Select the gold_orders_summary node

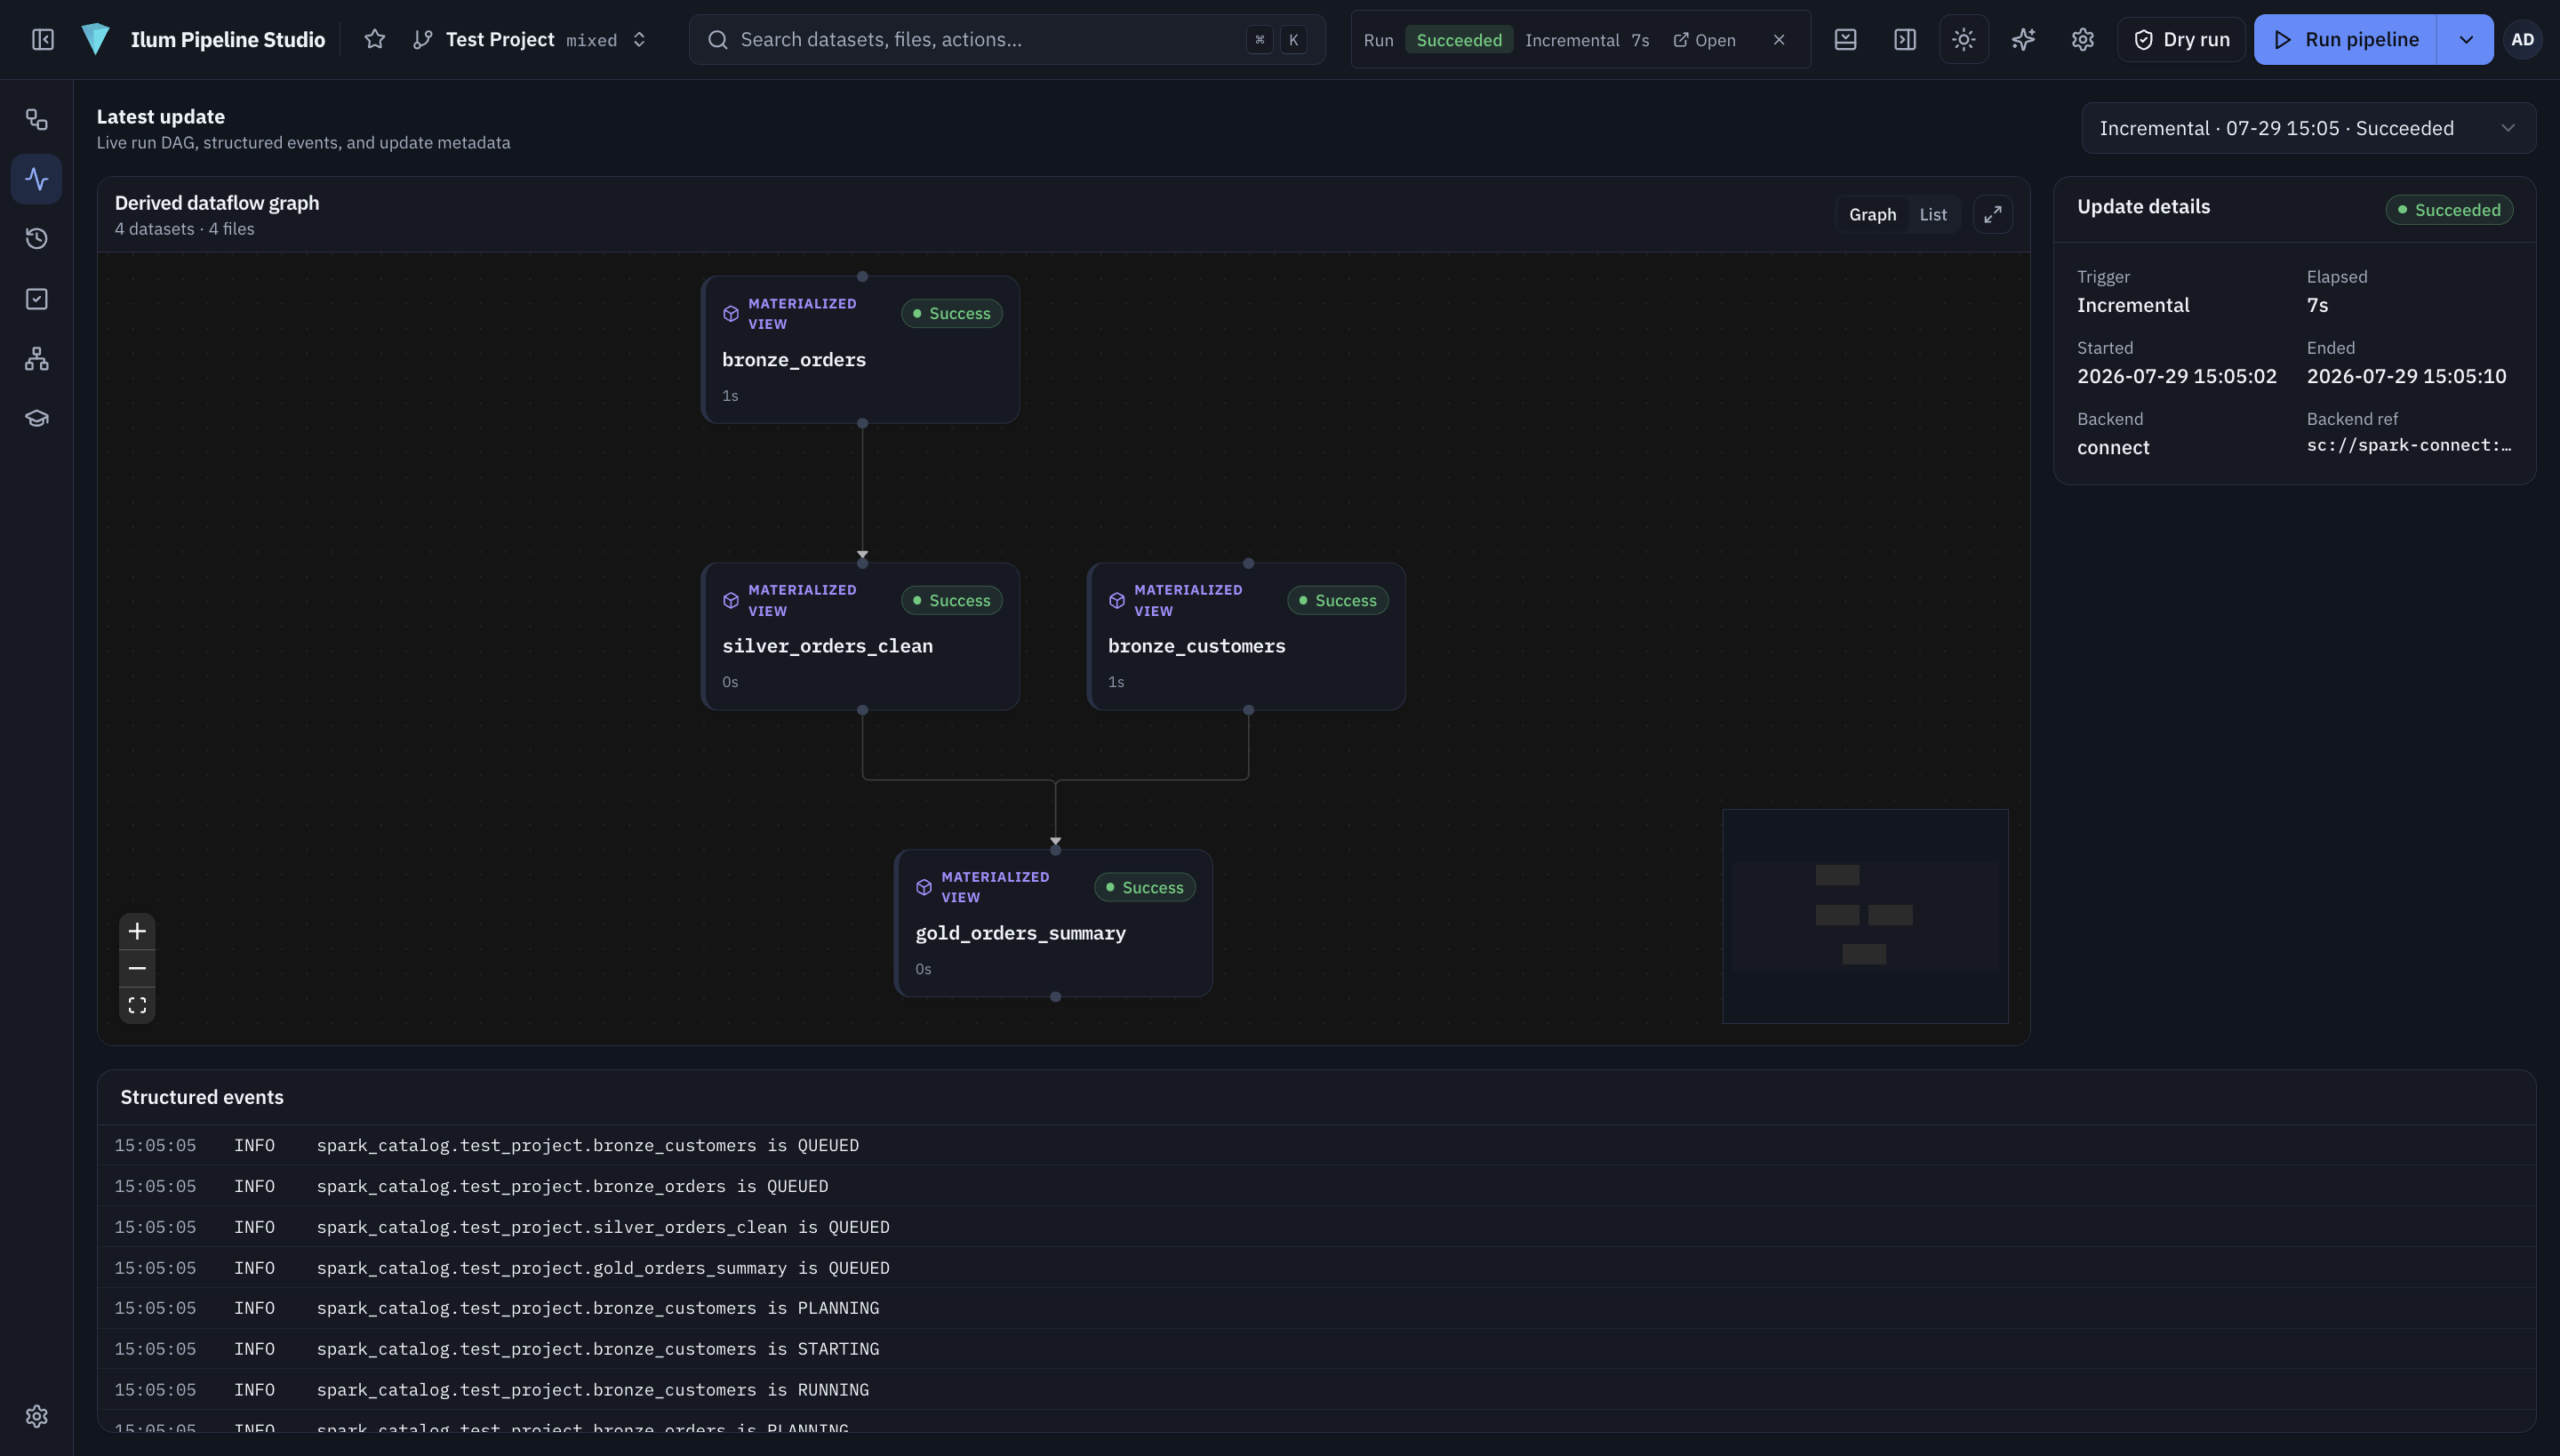[x=1054, y=923]
